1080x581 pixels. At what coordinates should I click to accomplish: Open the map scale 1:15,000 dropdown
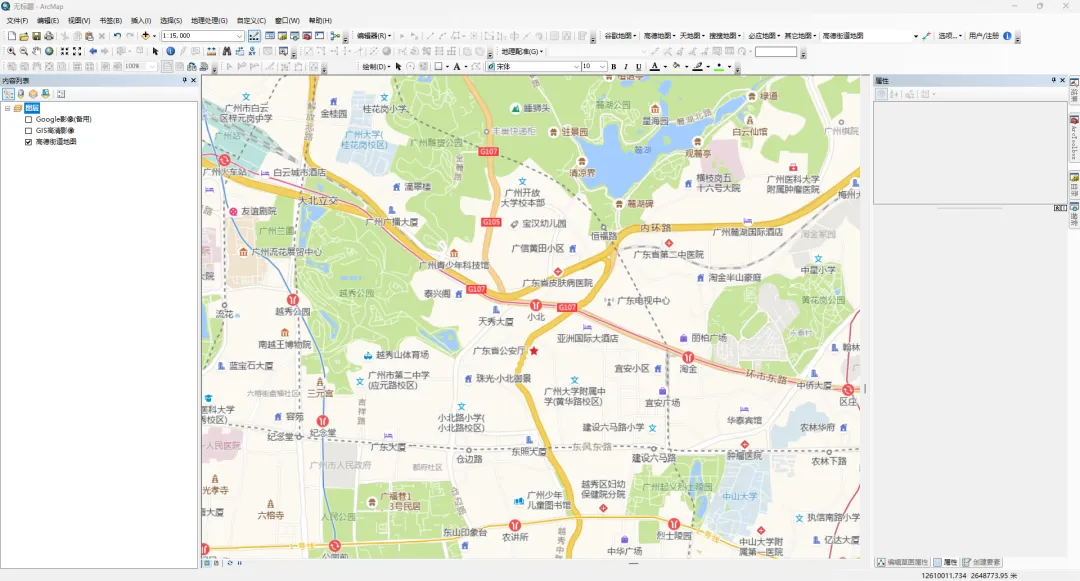coord(240,36)
